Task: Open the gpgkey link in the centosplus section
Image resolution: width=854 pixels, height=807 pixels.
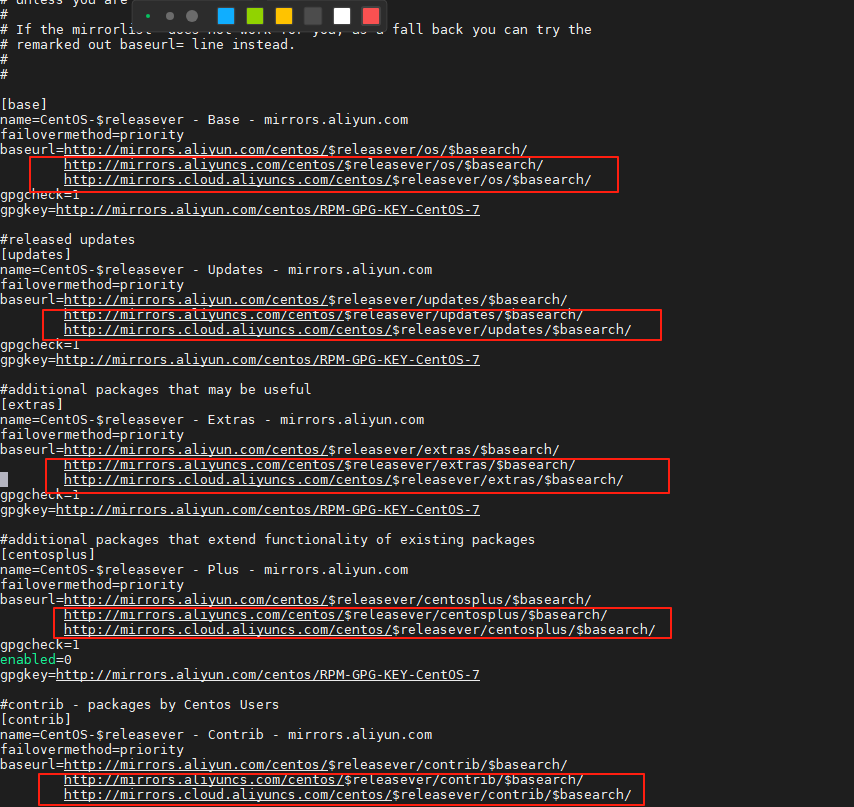Action: coord(268,675)
